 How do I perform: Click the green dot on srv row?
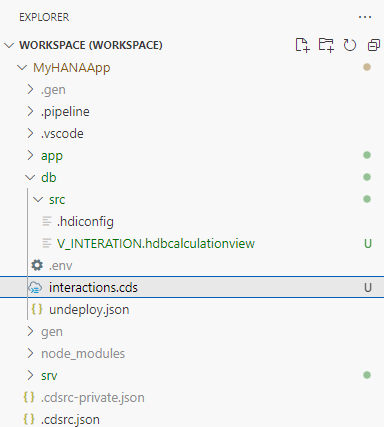pyautogui.click(x=367, y=375)
